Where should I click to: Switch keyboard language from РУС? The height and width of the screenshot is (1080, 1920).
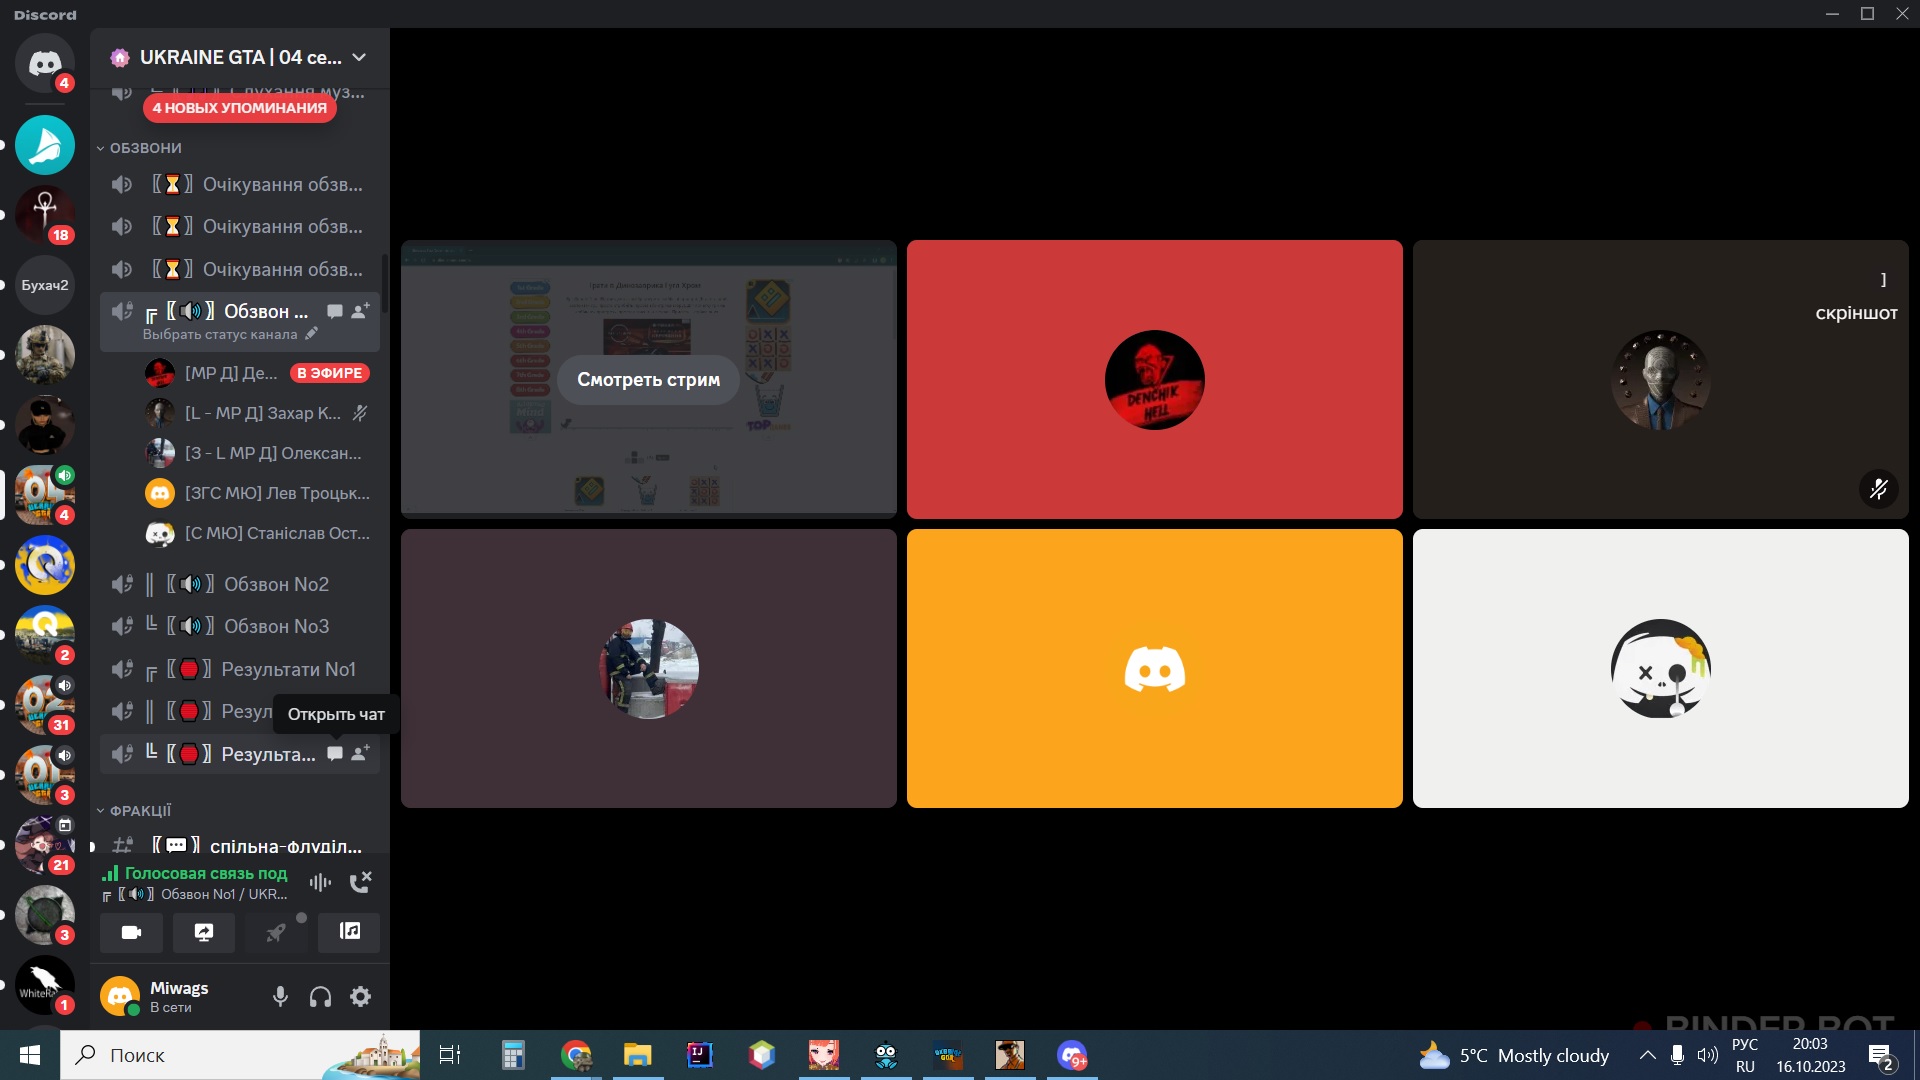point(1745,1055)
